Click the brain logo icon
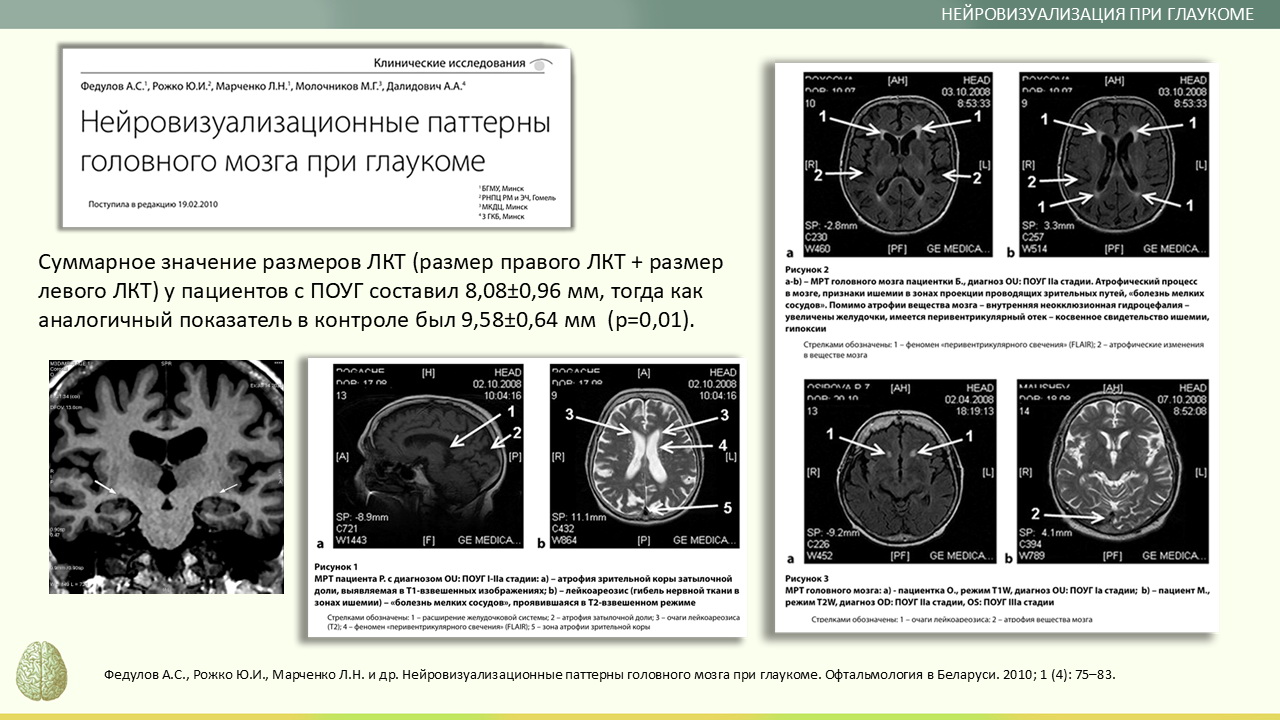 [x=43, y=671]
